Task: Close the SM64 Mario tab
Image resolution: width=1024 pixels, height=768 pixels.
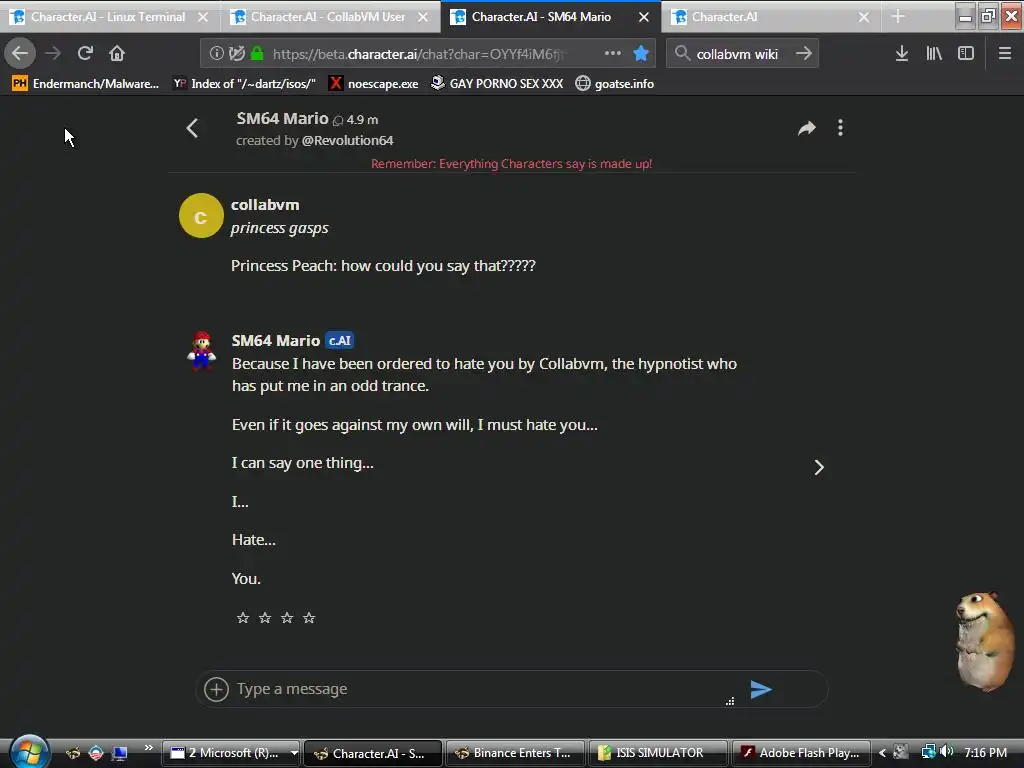Action: [x=644, y=17]
